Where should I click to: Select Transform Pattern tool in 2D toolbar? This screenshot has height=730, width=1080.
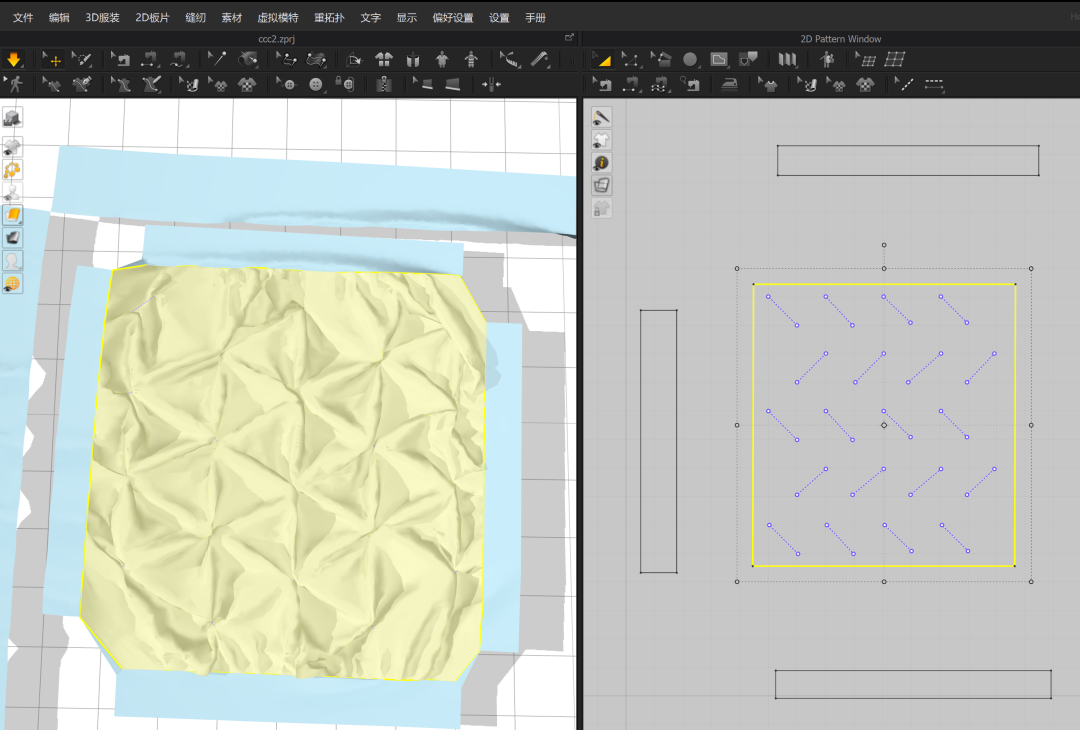pyautogui.click(x=602, y=60)
